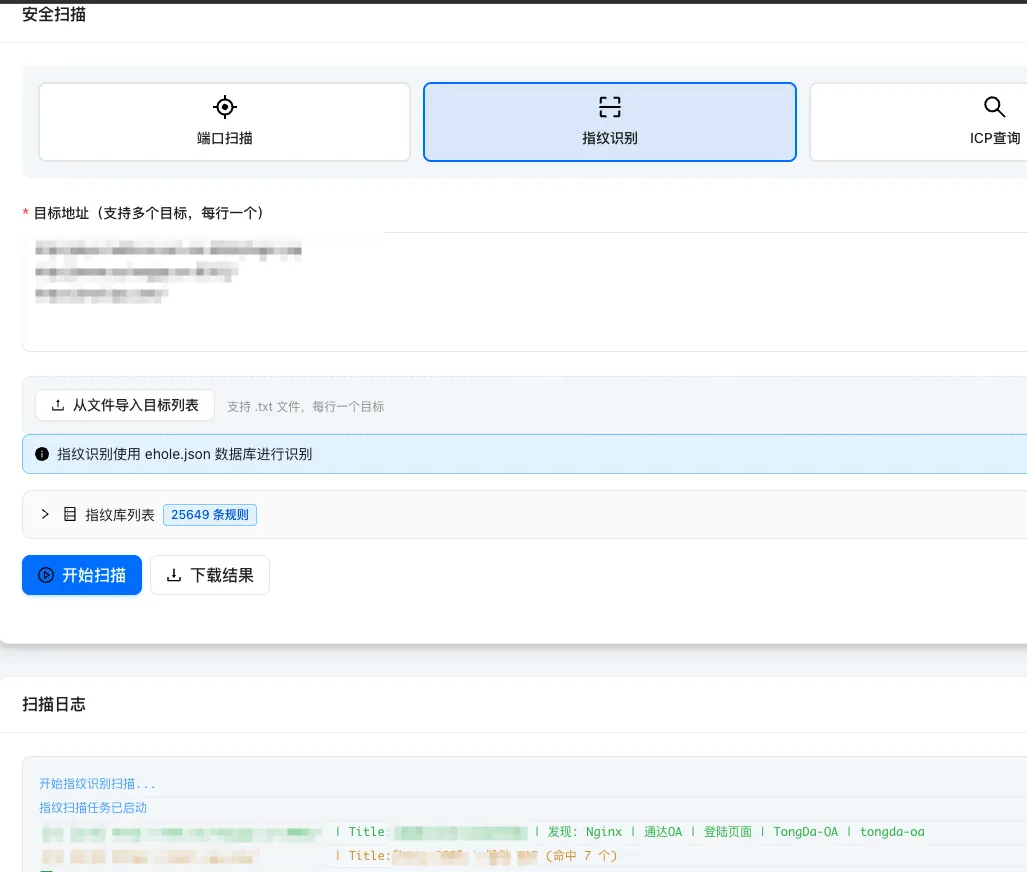1027x872 pixels.
Task: Click the 登陆页面 result text
Action: 728,832
